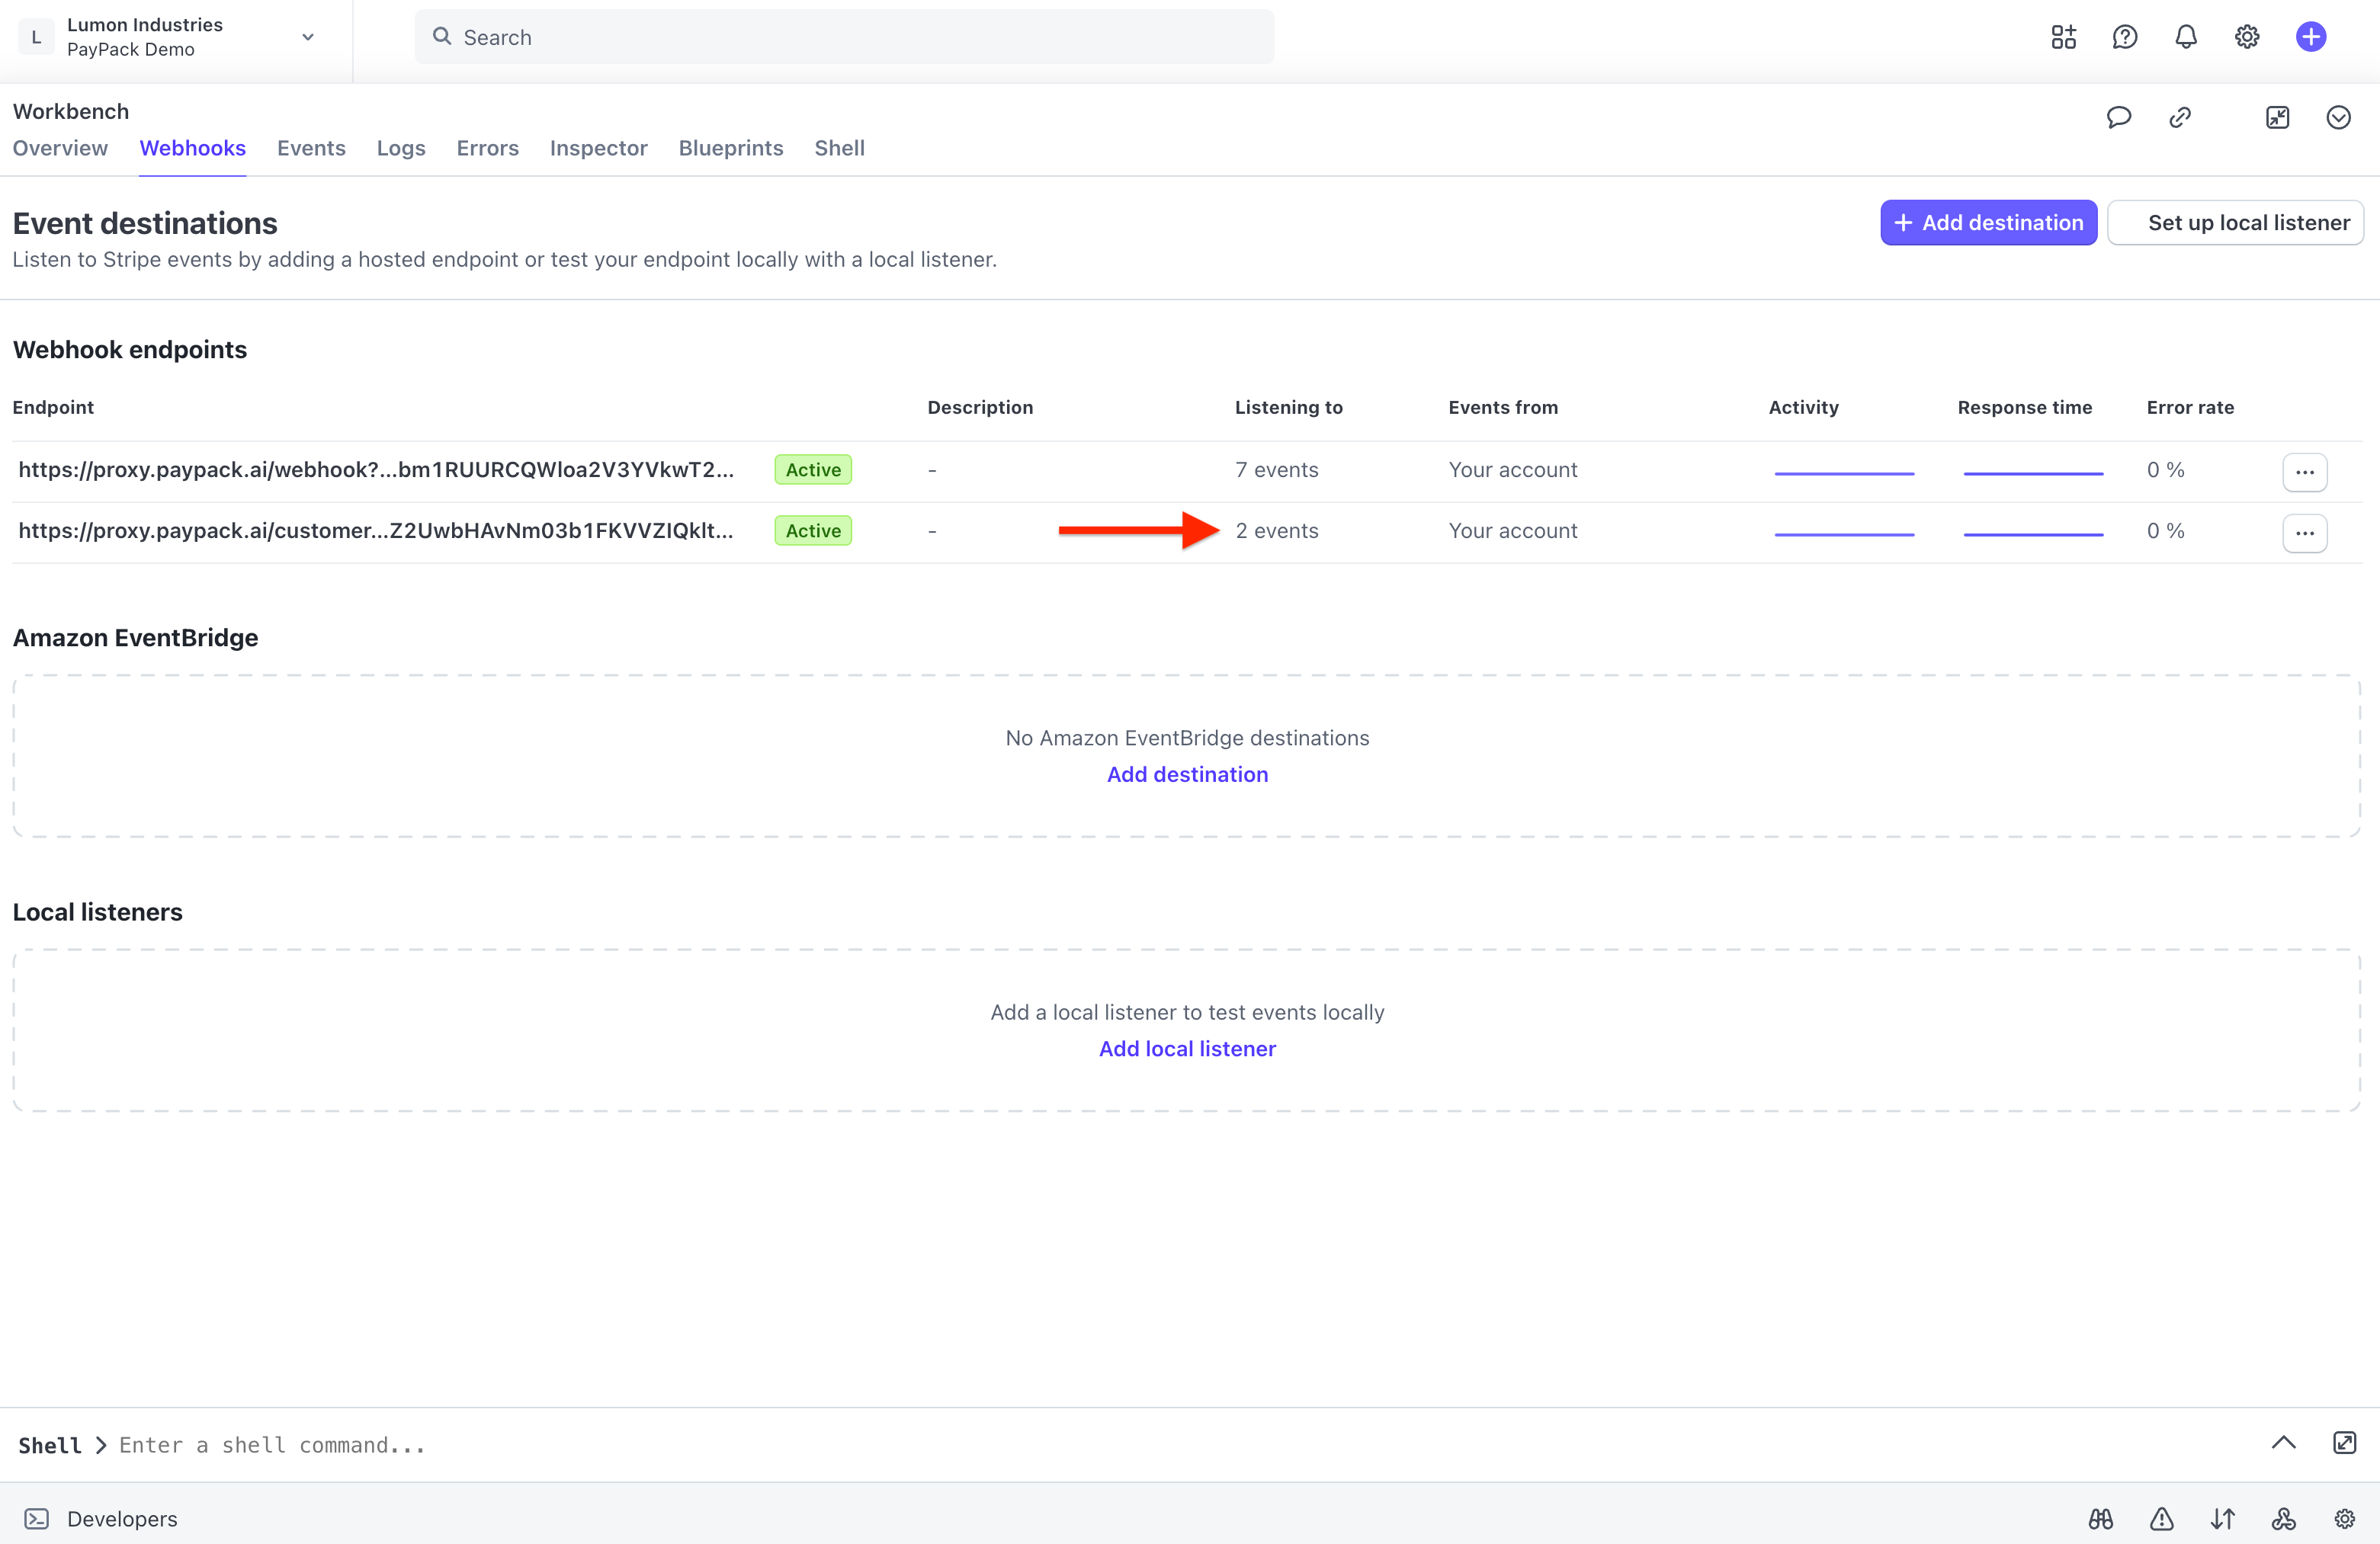Open the help chat bubble icon

(2124, 37)
